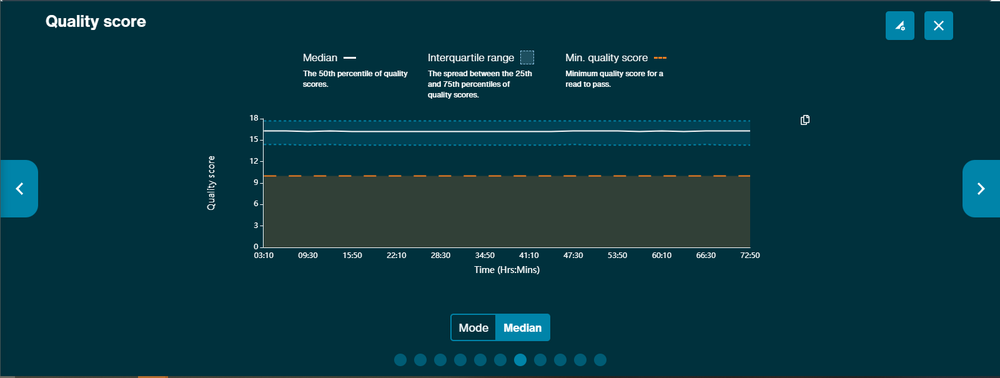The height and width of the screenshot is (378, 1000).
Task: Jump to the last carousel dot
Action: (600, 360)
